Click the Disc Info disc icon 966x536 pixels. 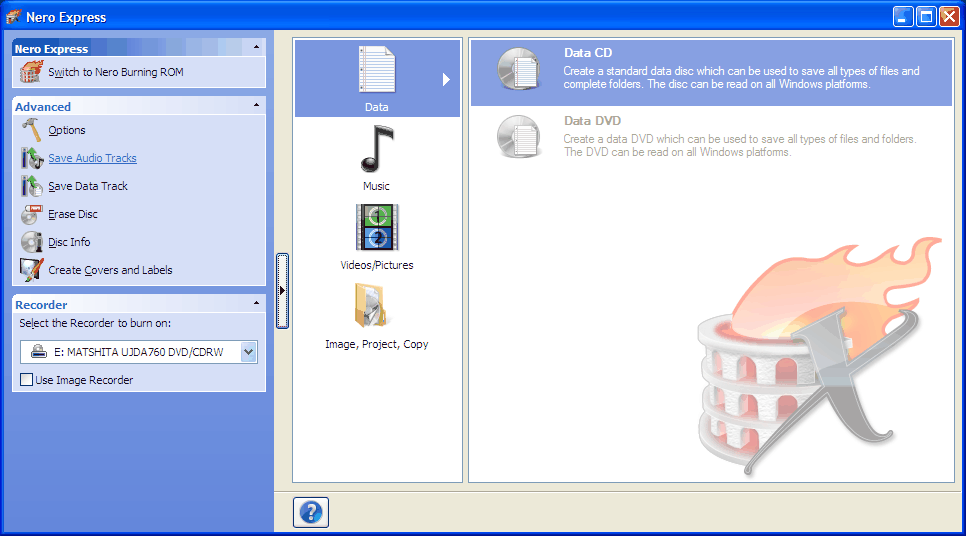click(x=31, y=242)
